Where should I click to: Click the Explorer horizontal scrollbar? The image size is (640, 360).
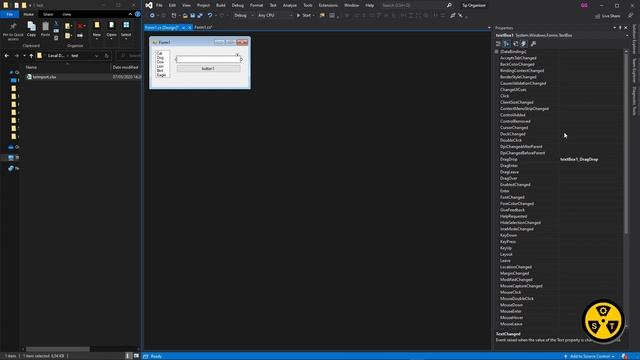58,349
